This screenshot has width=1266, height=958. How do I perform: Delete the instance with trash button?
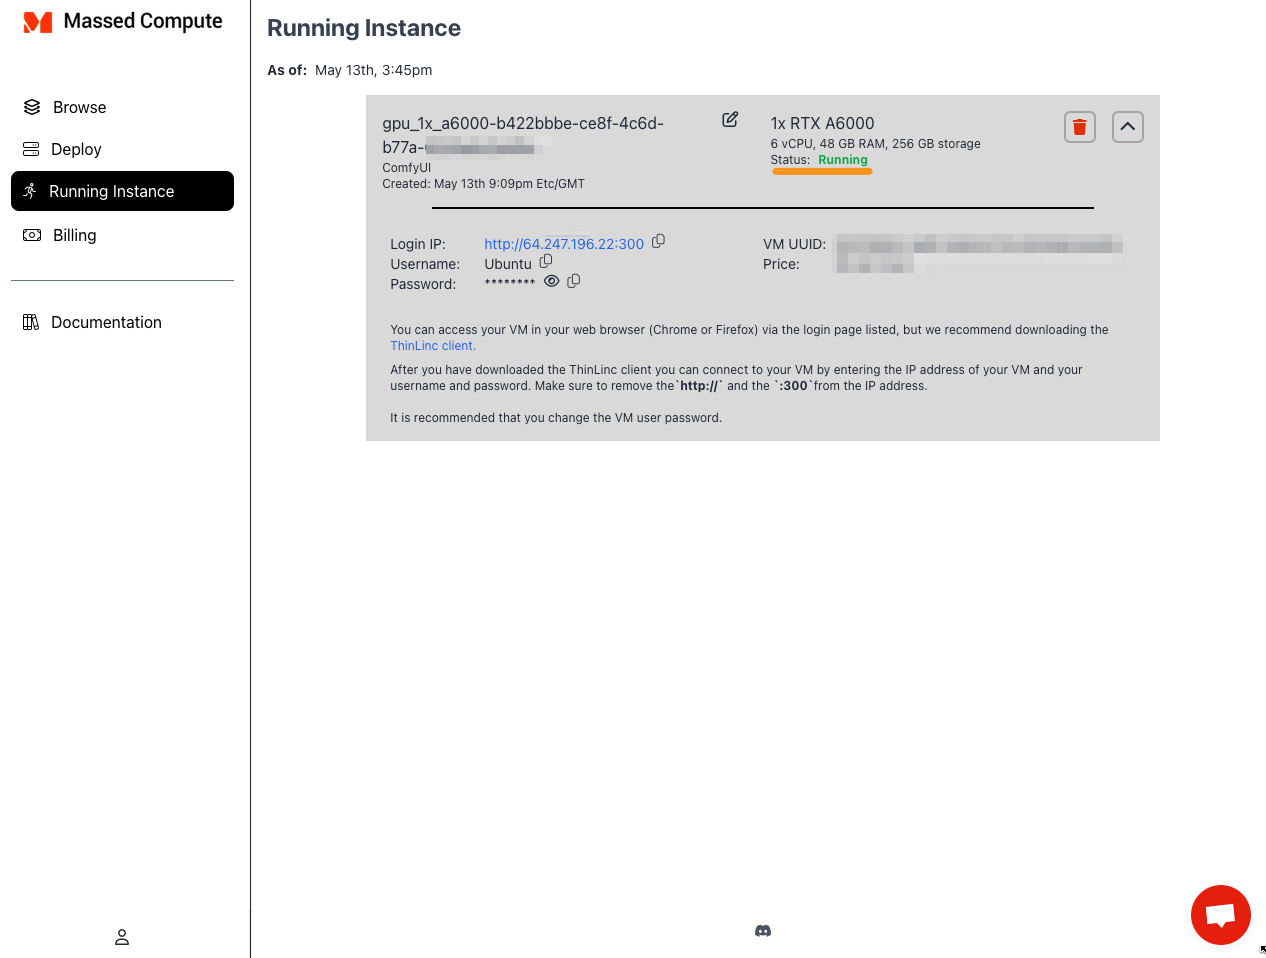(x=1080, y=127)
